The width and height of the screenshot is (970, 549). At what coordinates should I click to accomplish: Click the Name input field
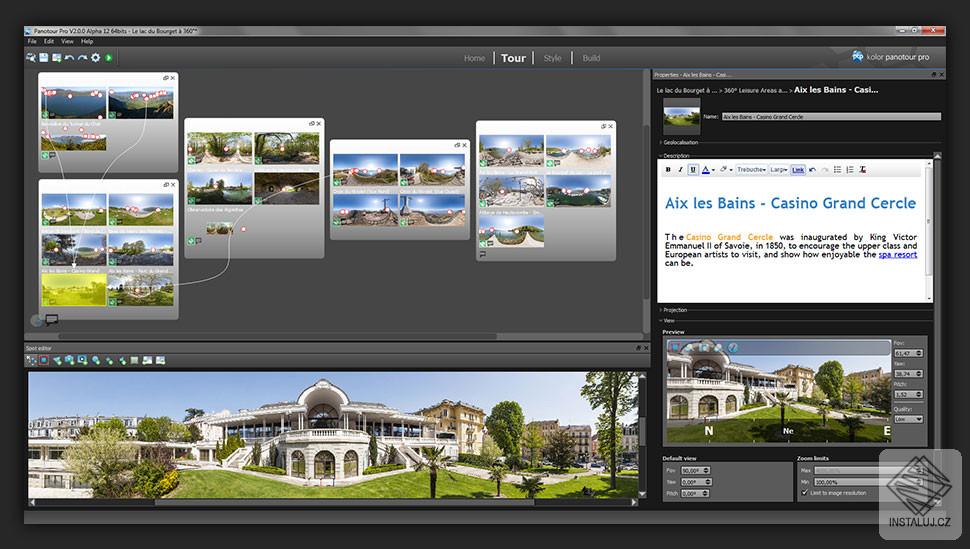point(831,116)
